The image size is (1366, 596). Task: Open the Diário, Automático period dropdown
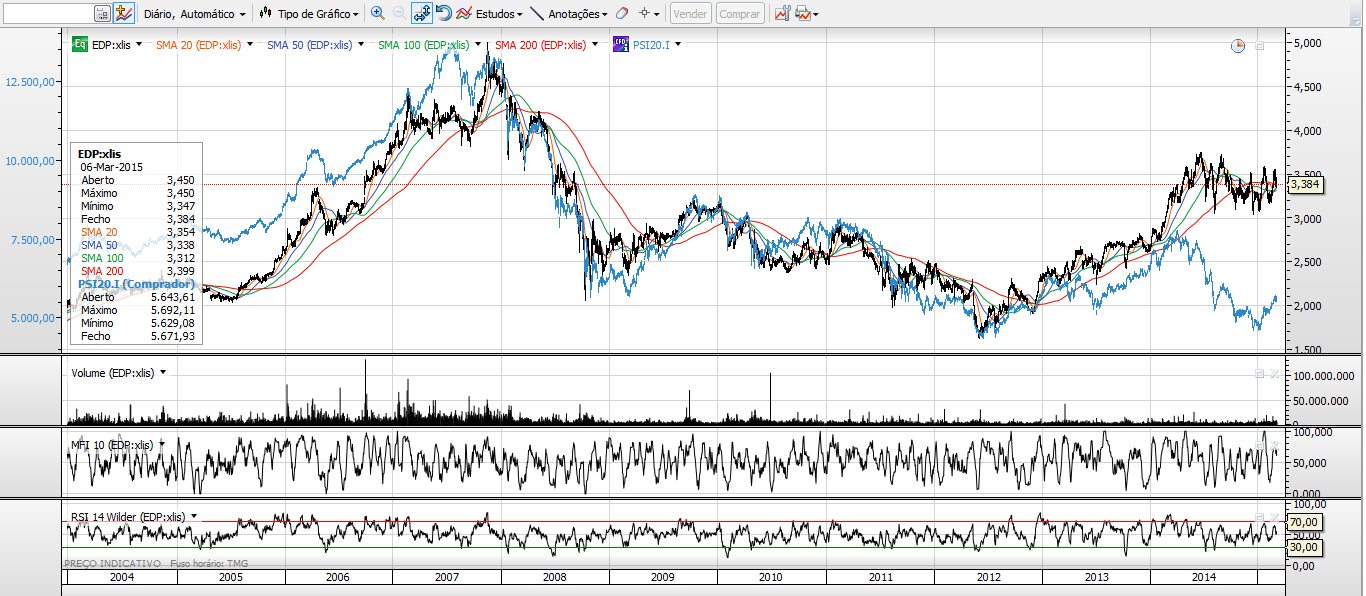195,14
